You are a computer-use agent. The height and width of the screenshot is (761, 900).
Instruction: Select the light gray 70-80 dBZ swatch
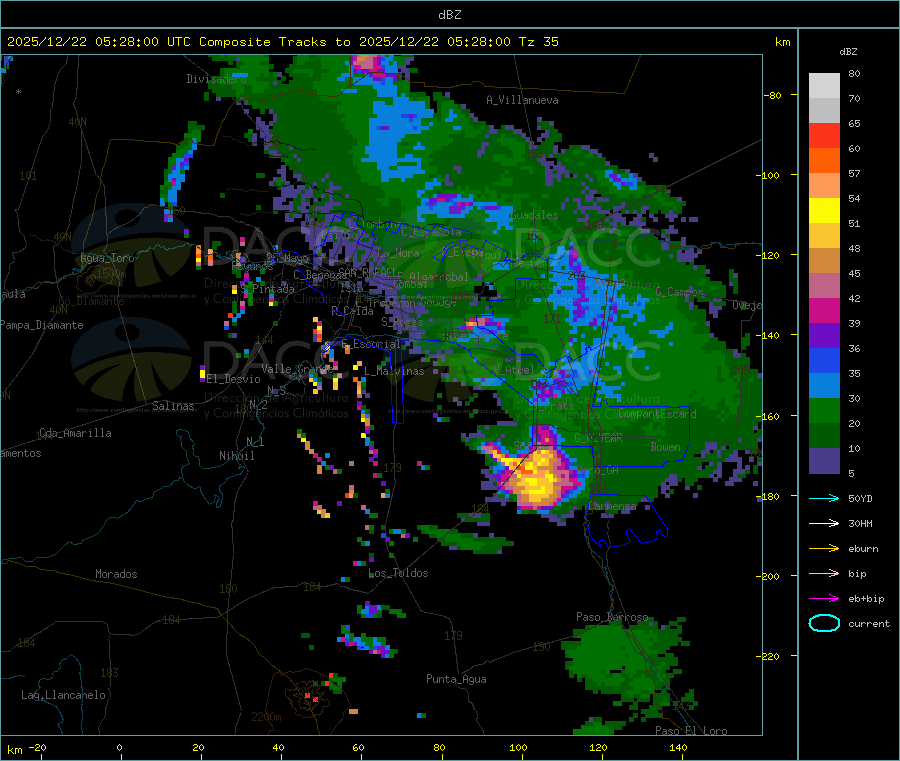[x=824, y=86]
